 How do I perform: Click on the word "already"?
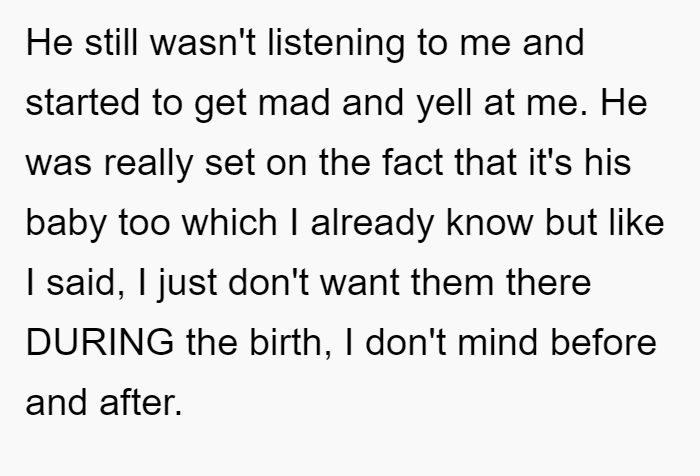372,222
